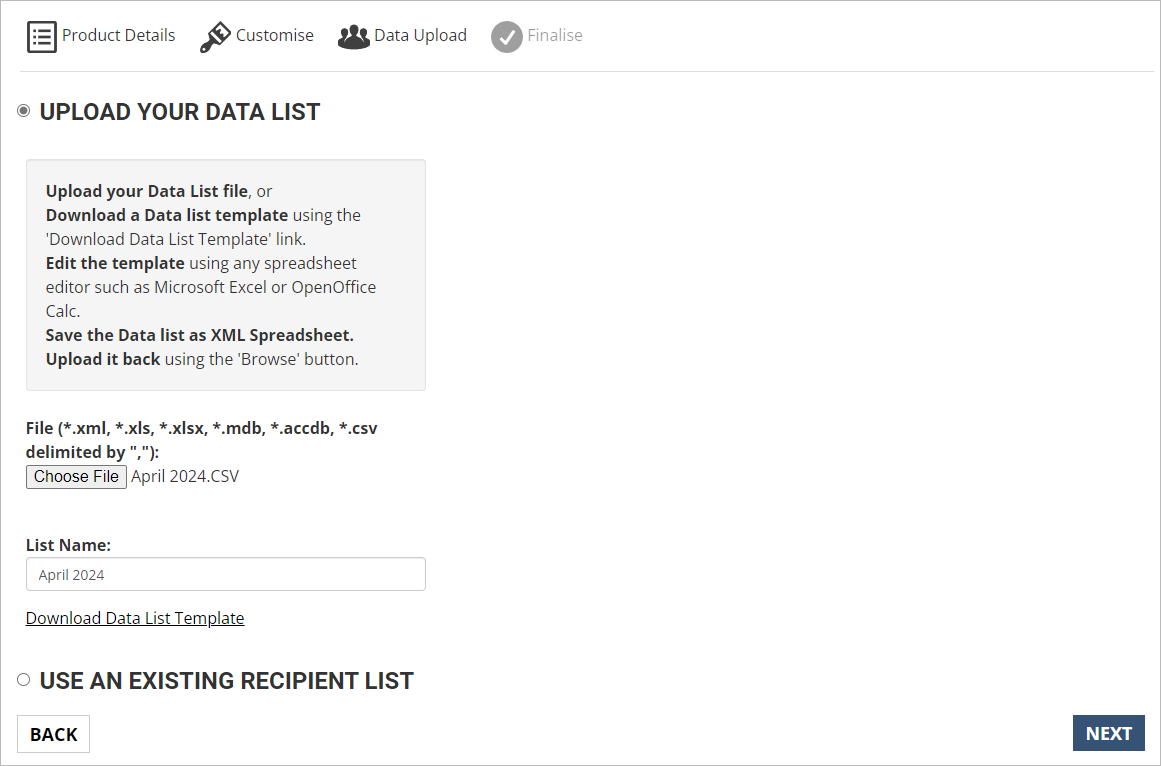Open the Product Details step

click(x=118, y=36)
